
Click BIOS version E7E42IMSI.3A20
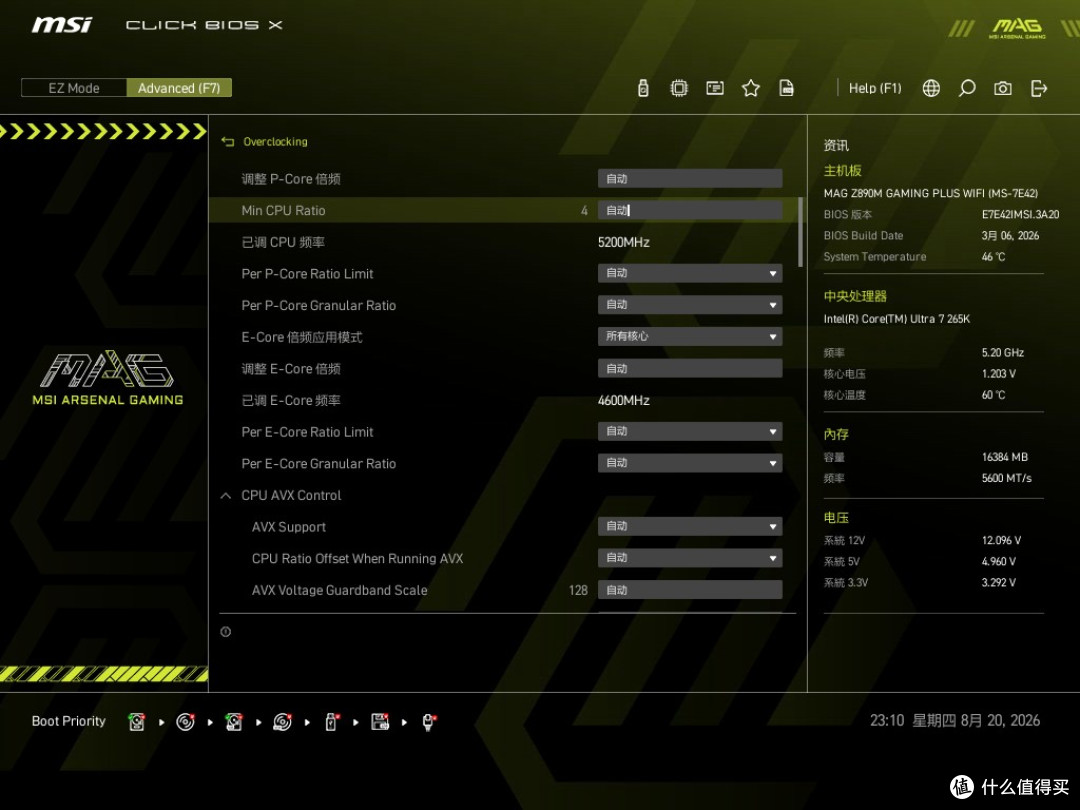(x=1020, y=215)
